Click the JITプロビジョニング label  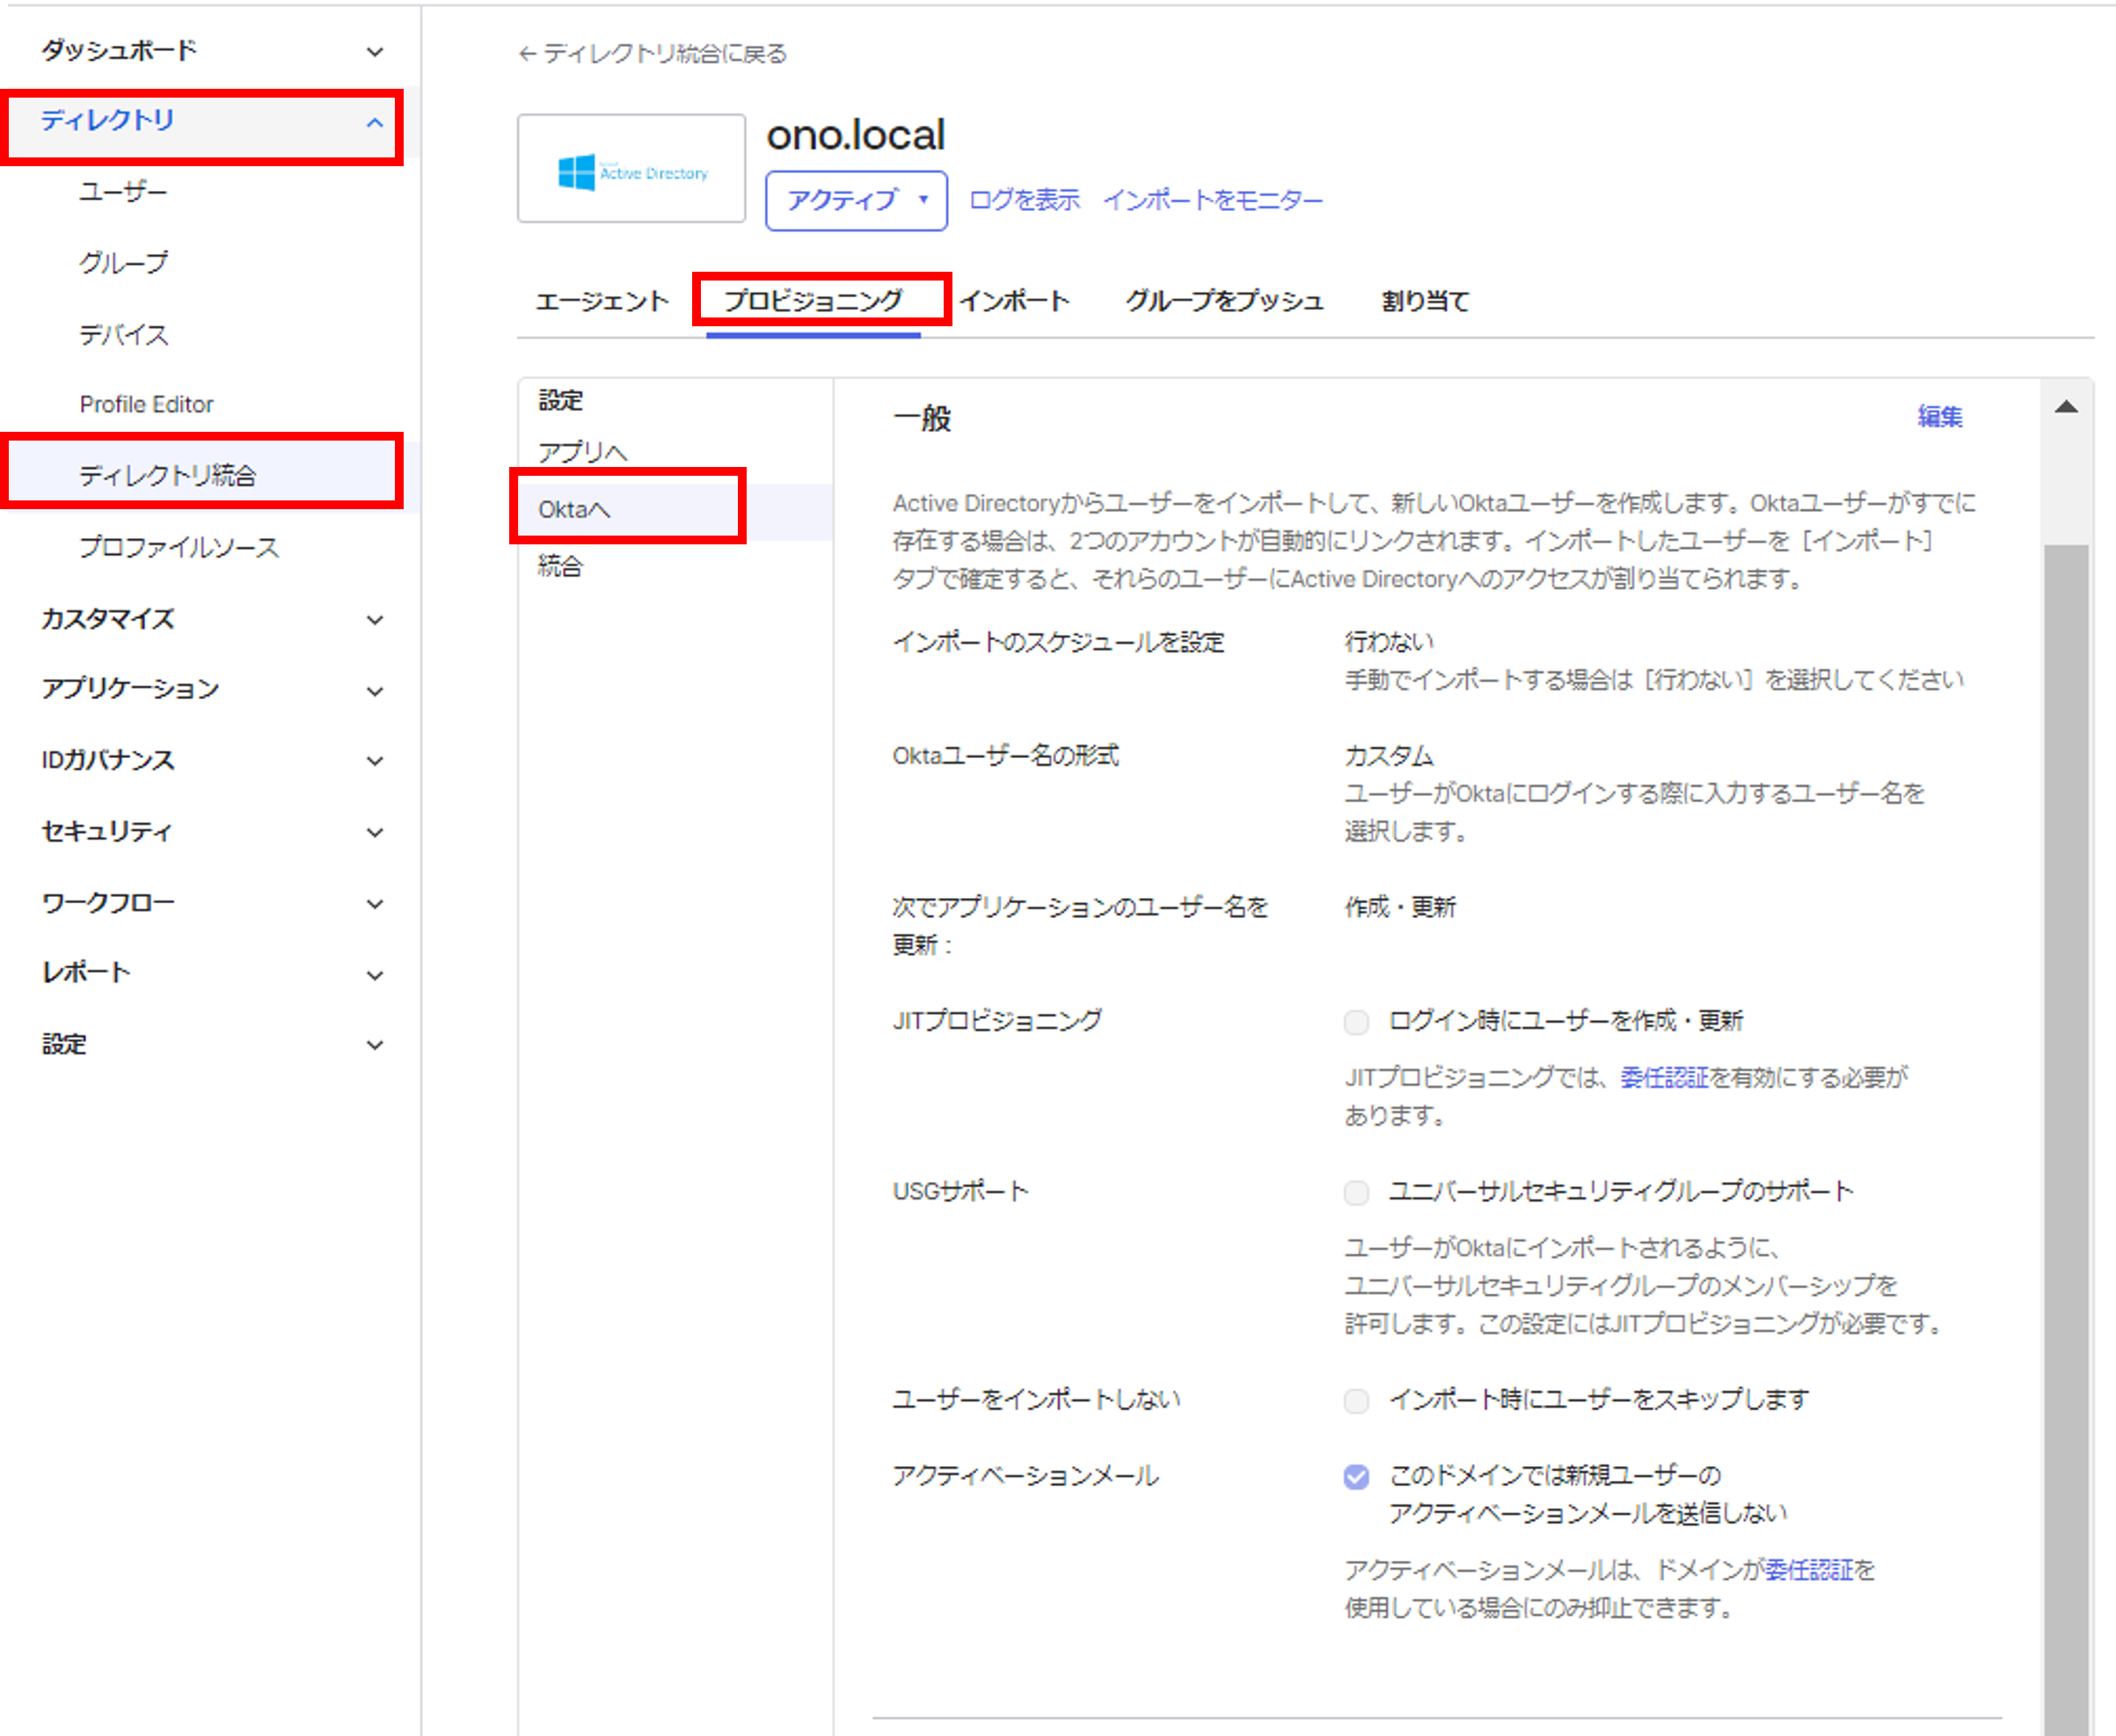coord(996,1020)
